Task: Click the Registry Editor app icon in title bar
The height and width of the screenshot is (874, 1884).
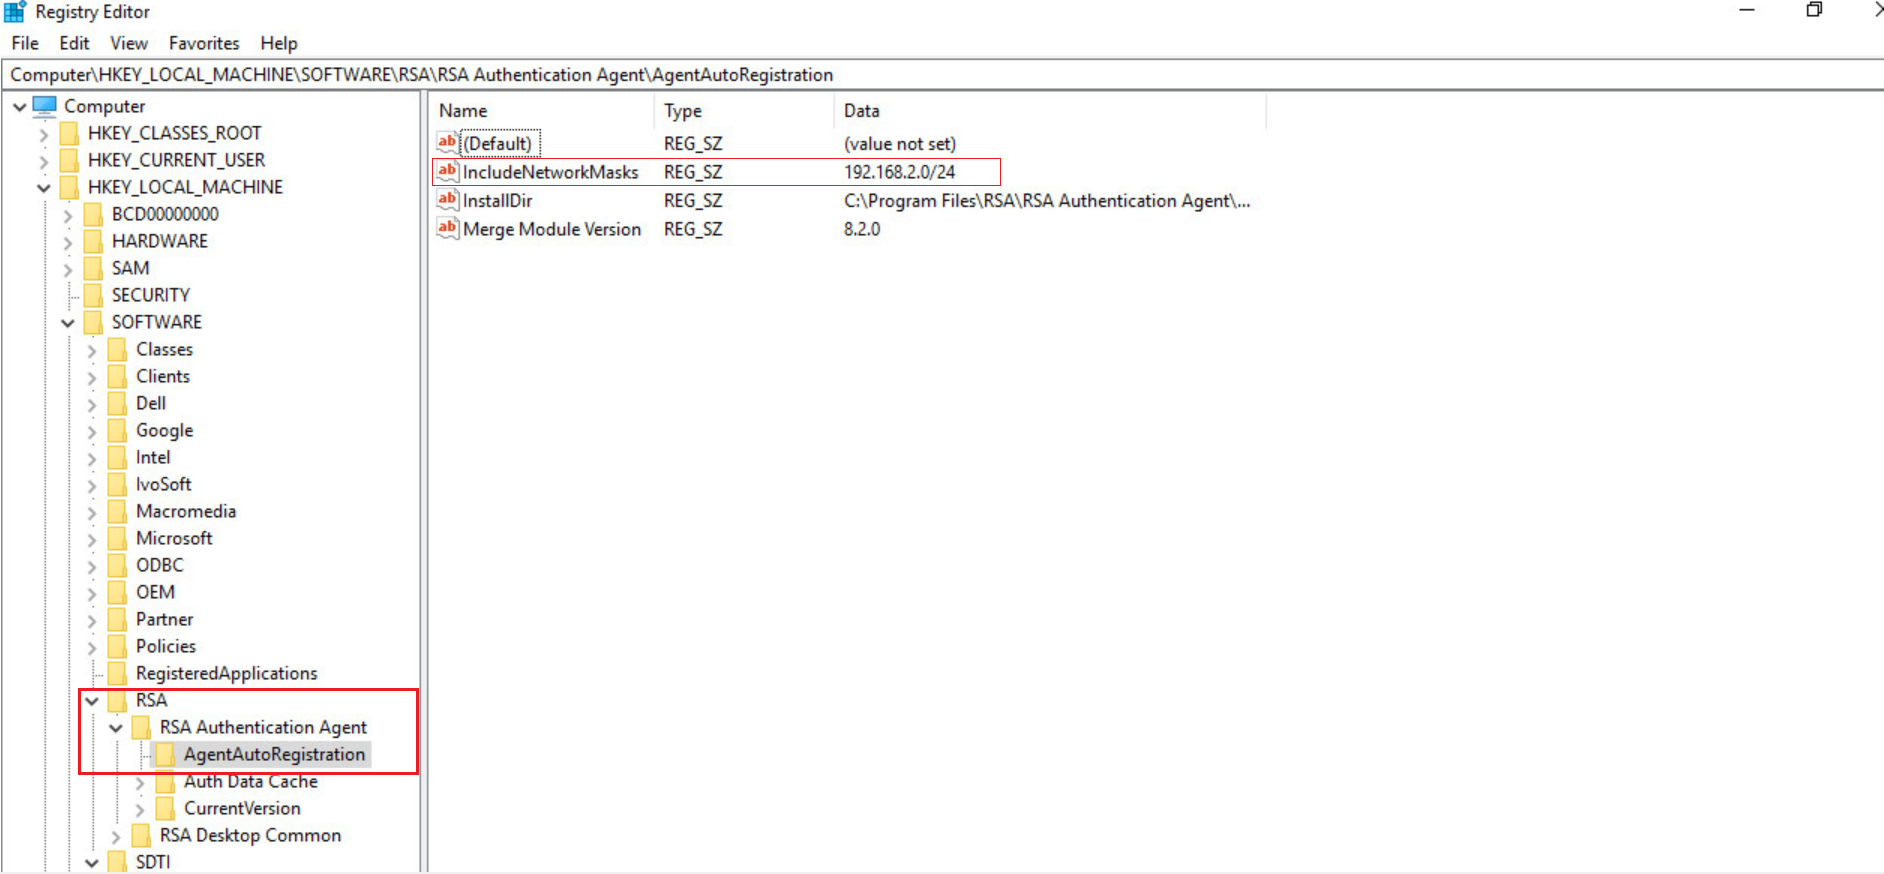Action: (15, 12)
